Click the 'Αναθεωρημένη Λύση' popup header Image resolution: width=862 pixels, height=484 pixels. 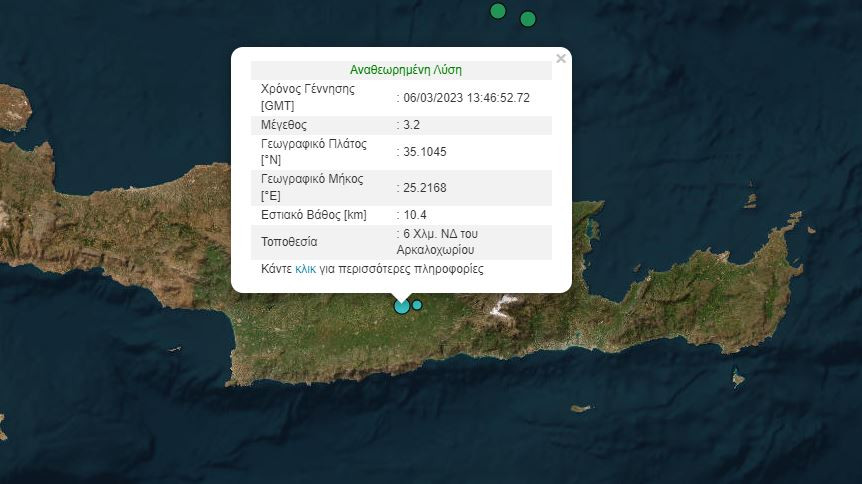tap(405, 70)
